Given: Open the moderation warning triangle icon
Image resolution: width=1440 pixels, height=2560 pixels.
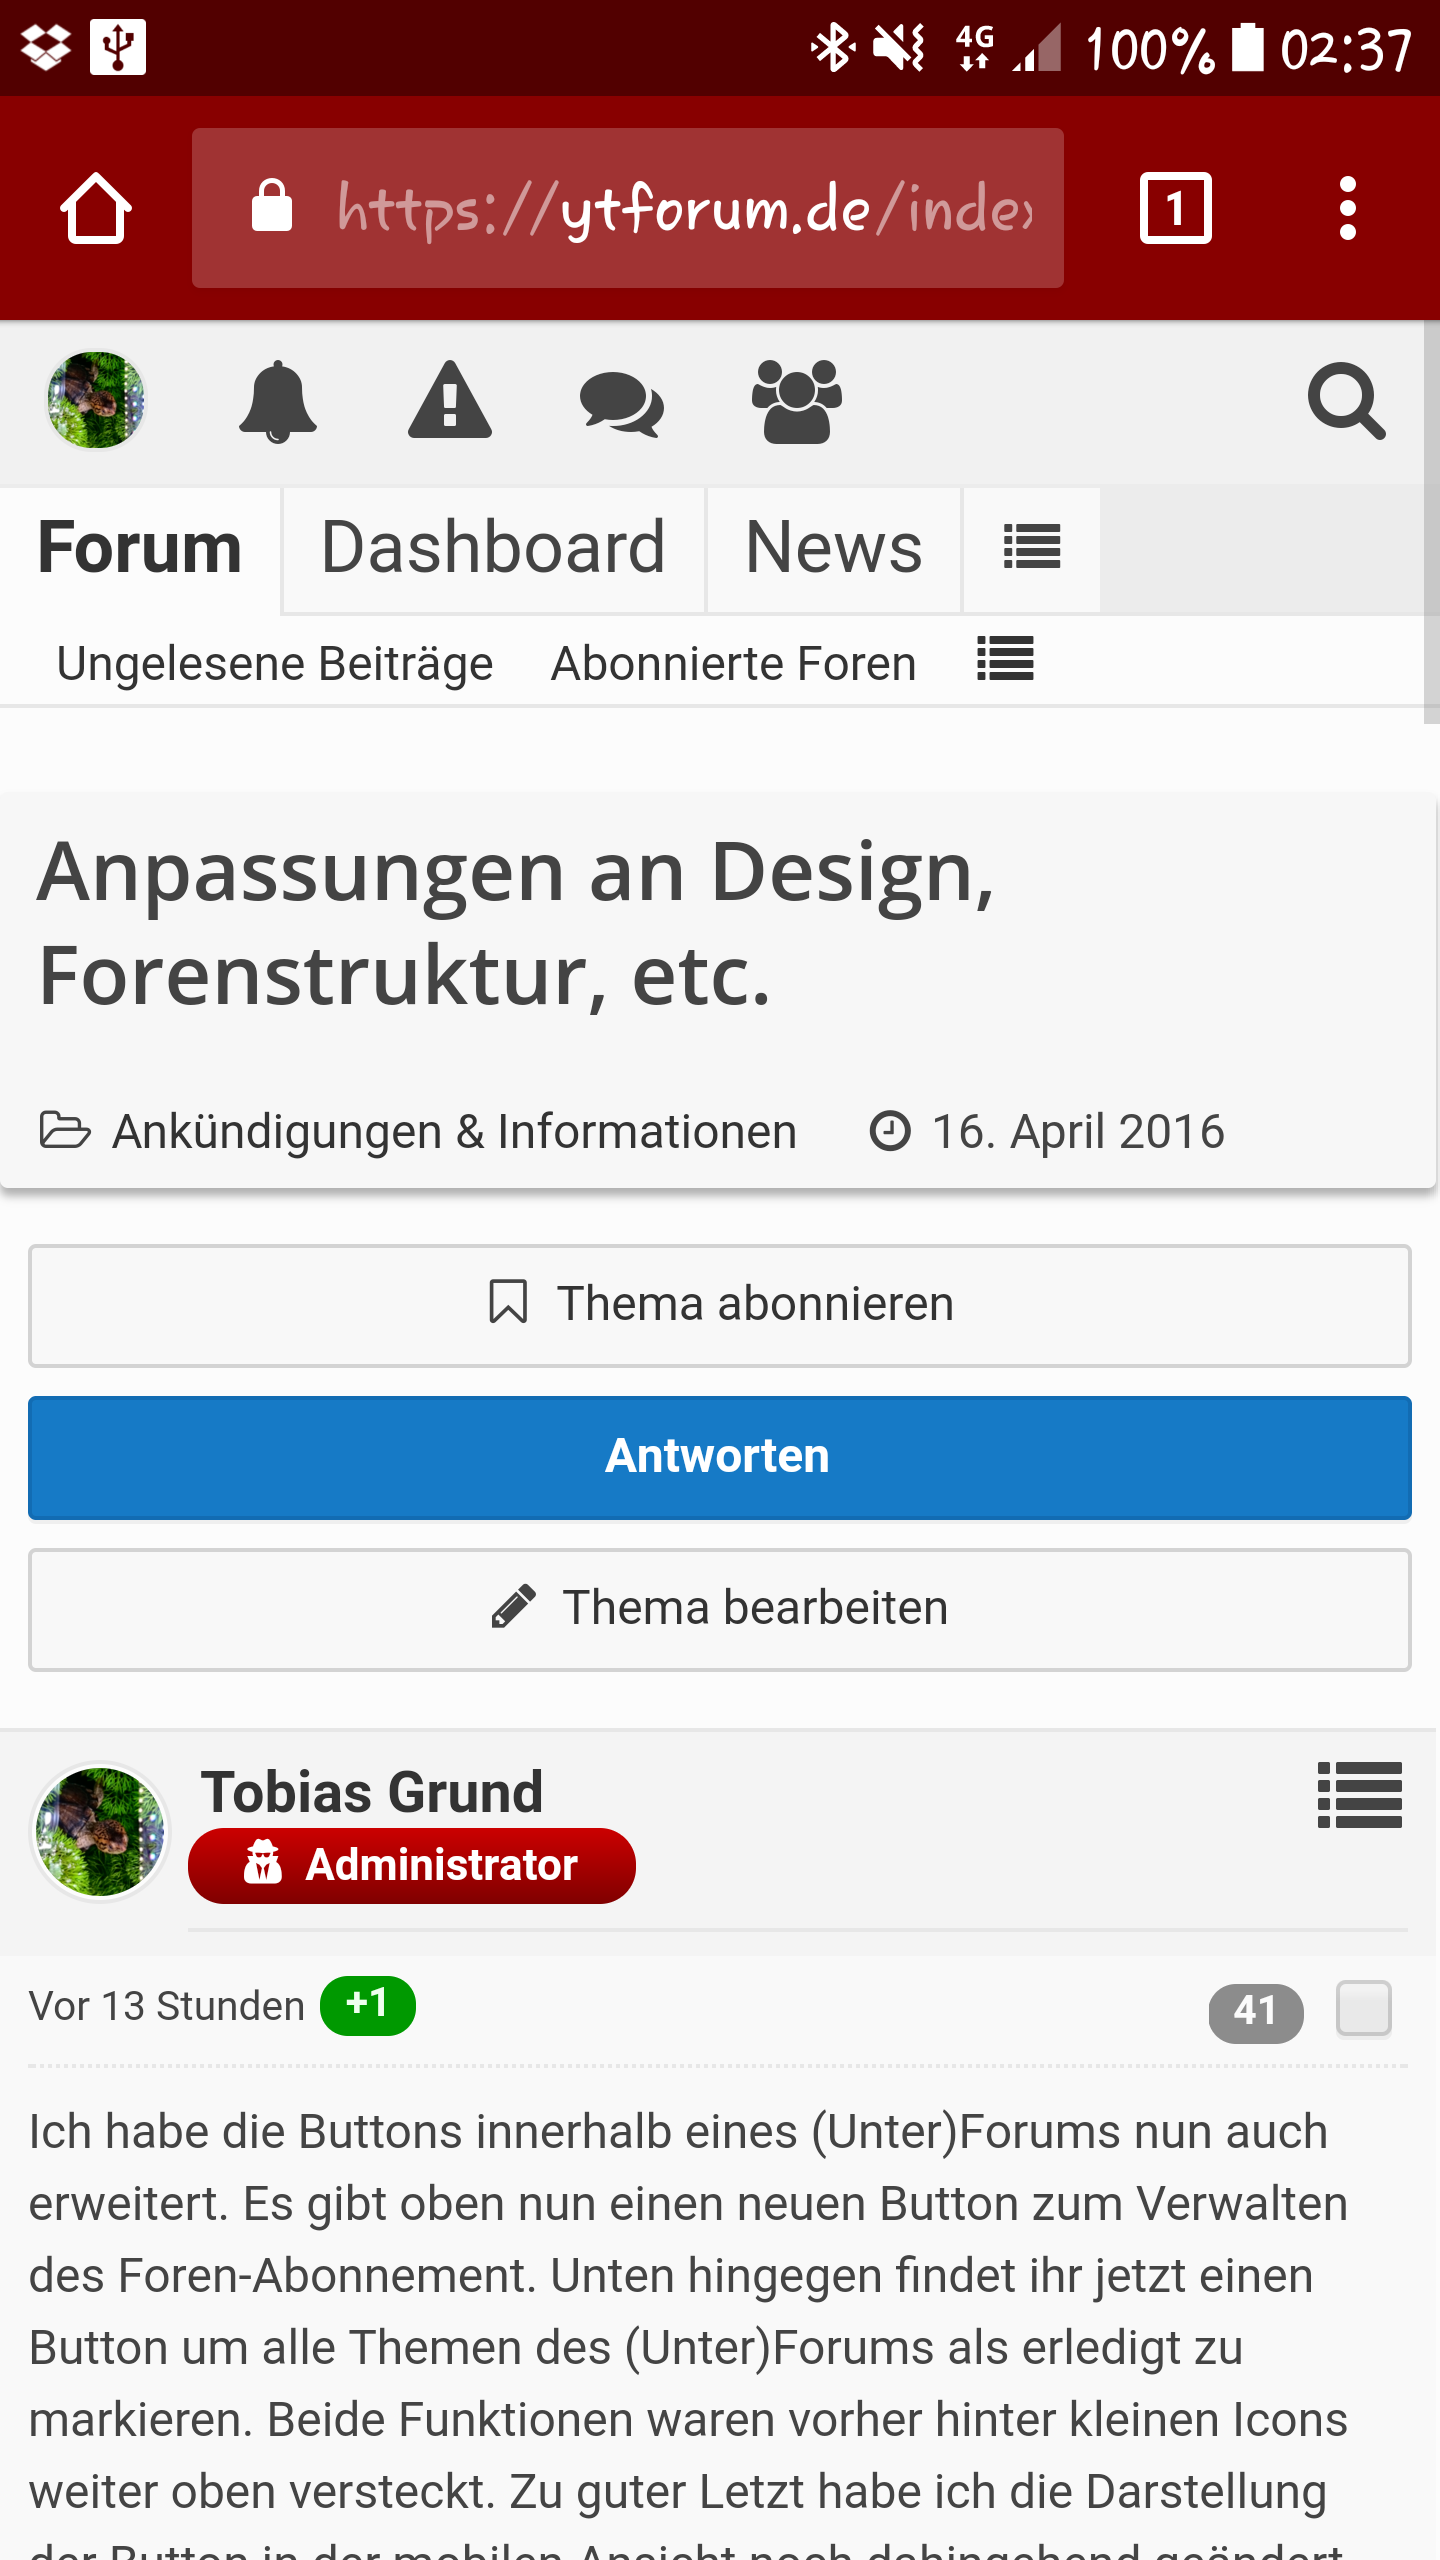Looking at the screenshot, I should tap(450, 401).
